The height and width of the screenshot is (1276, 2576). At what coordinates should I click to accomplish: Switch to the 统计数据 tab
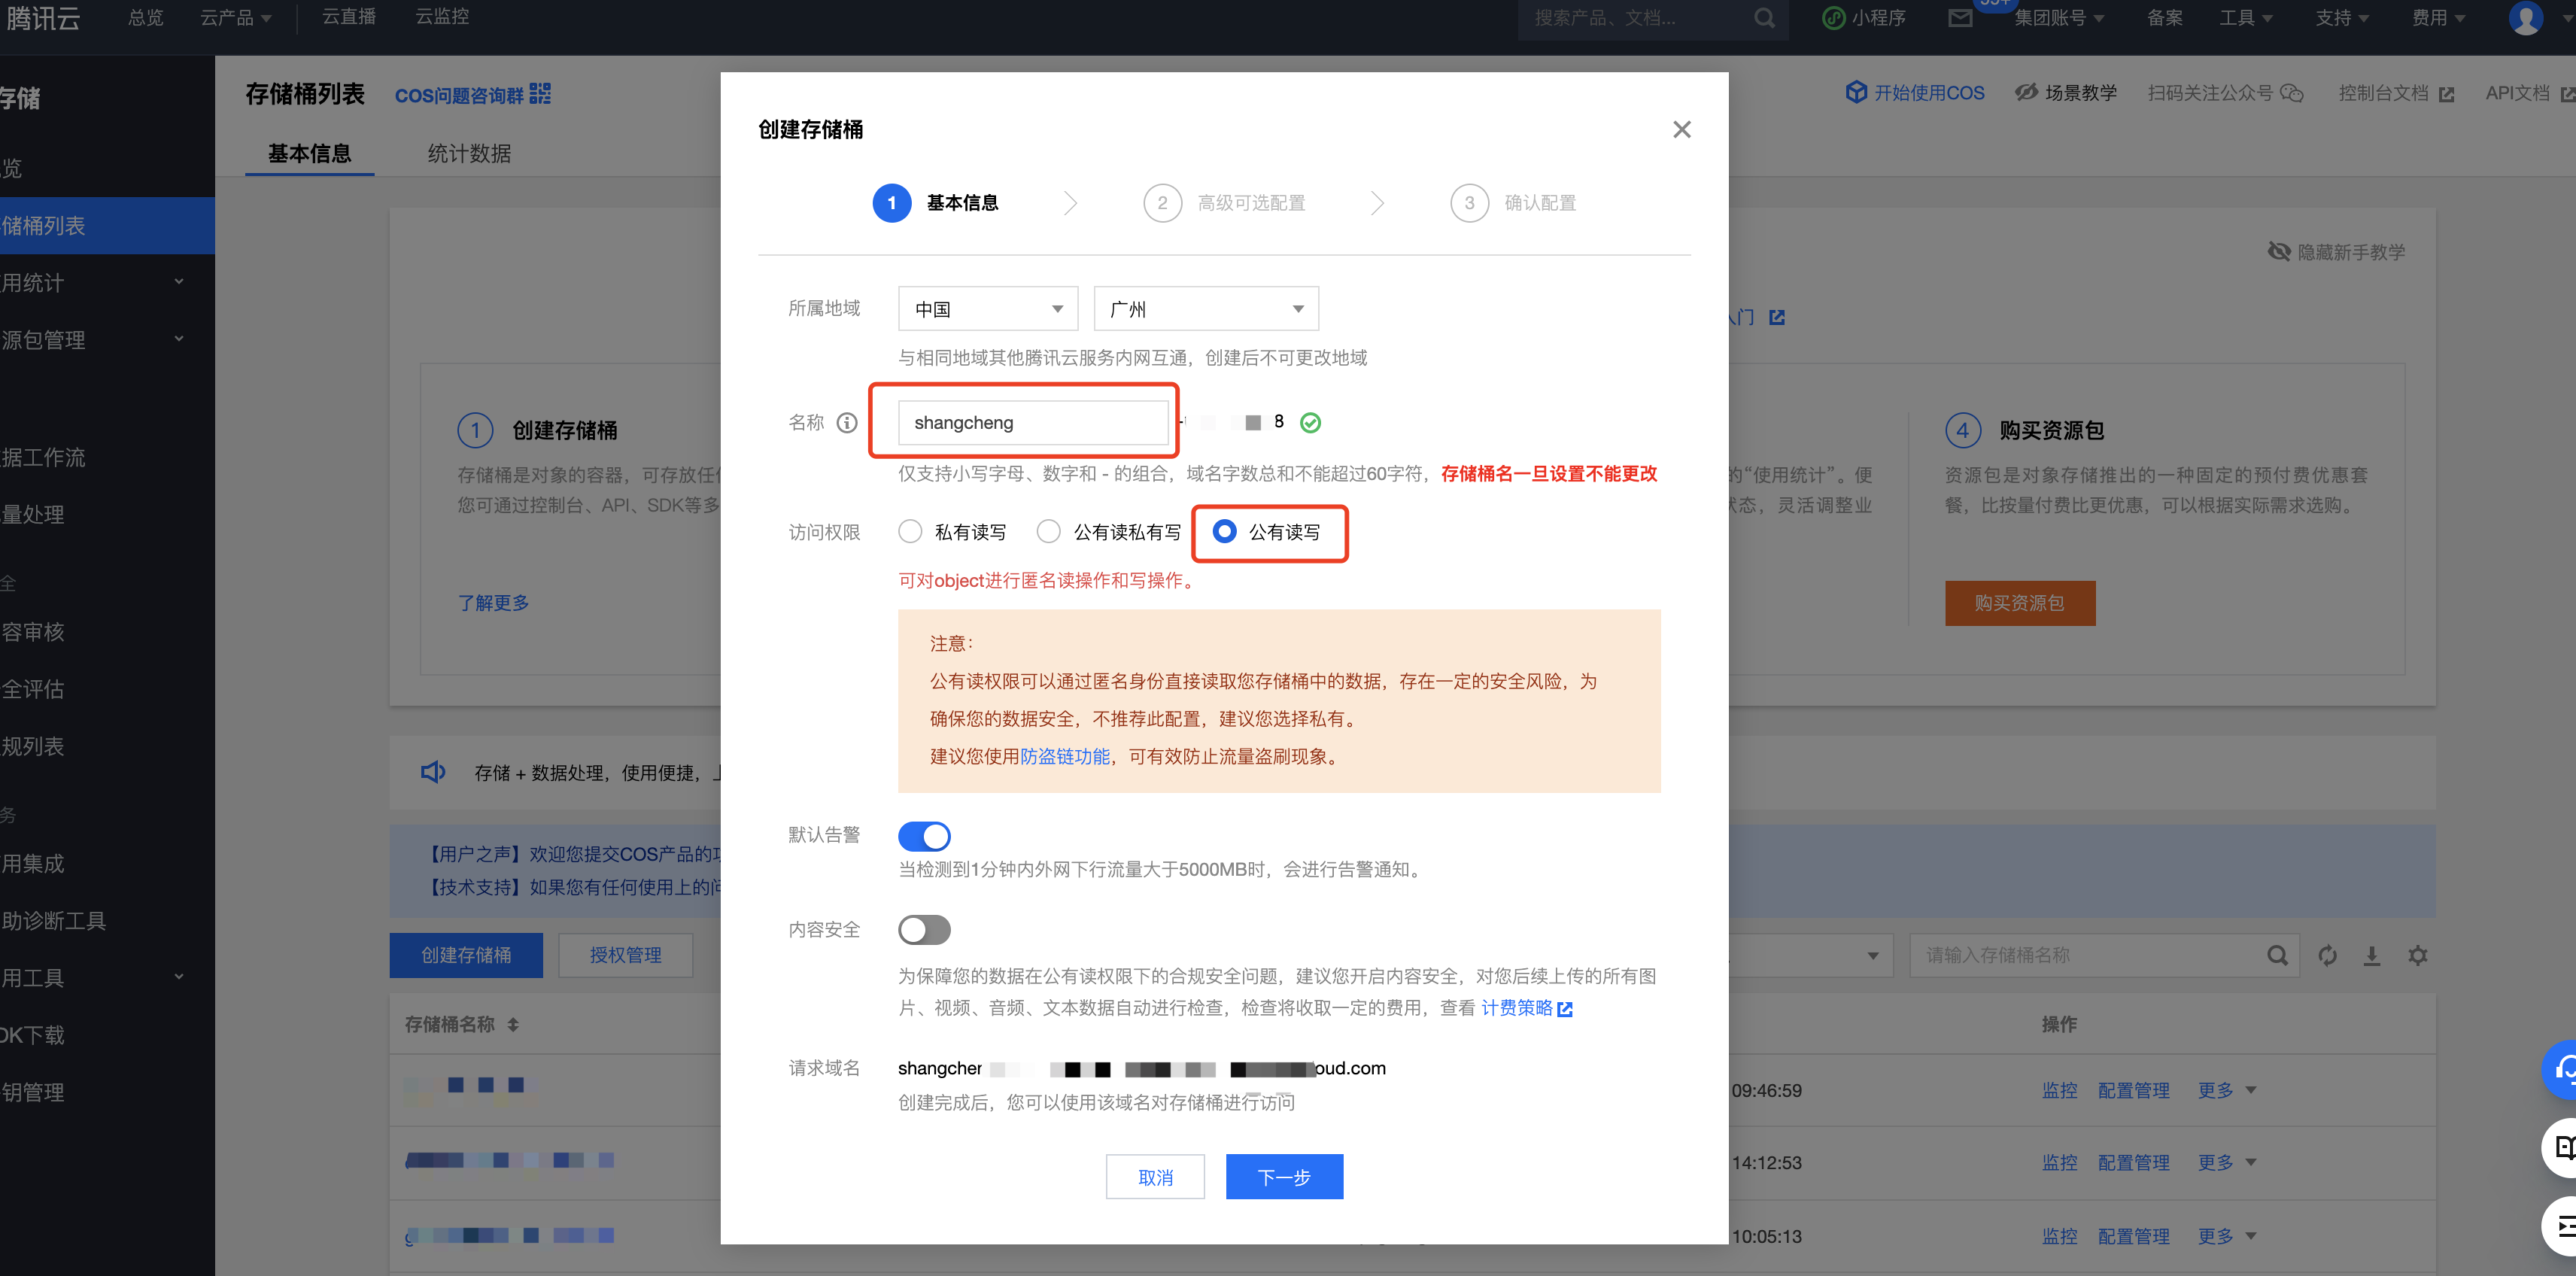point(469,154)
